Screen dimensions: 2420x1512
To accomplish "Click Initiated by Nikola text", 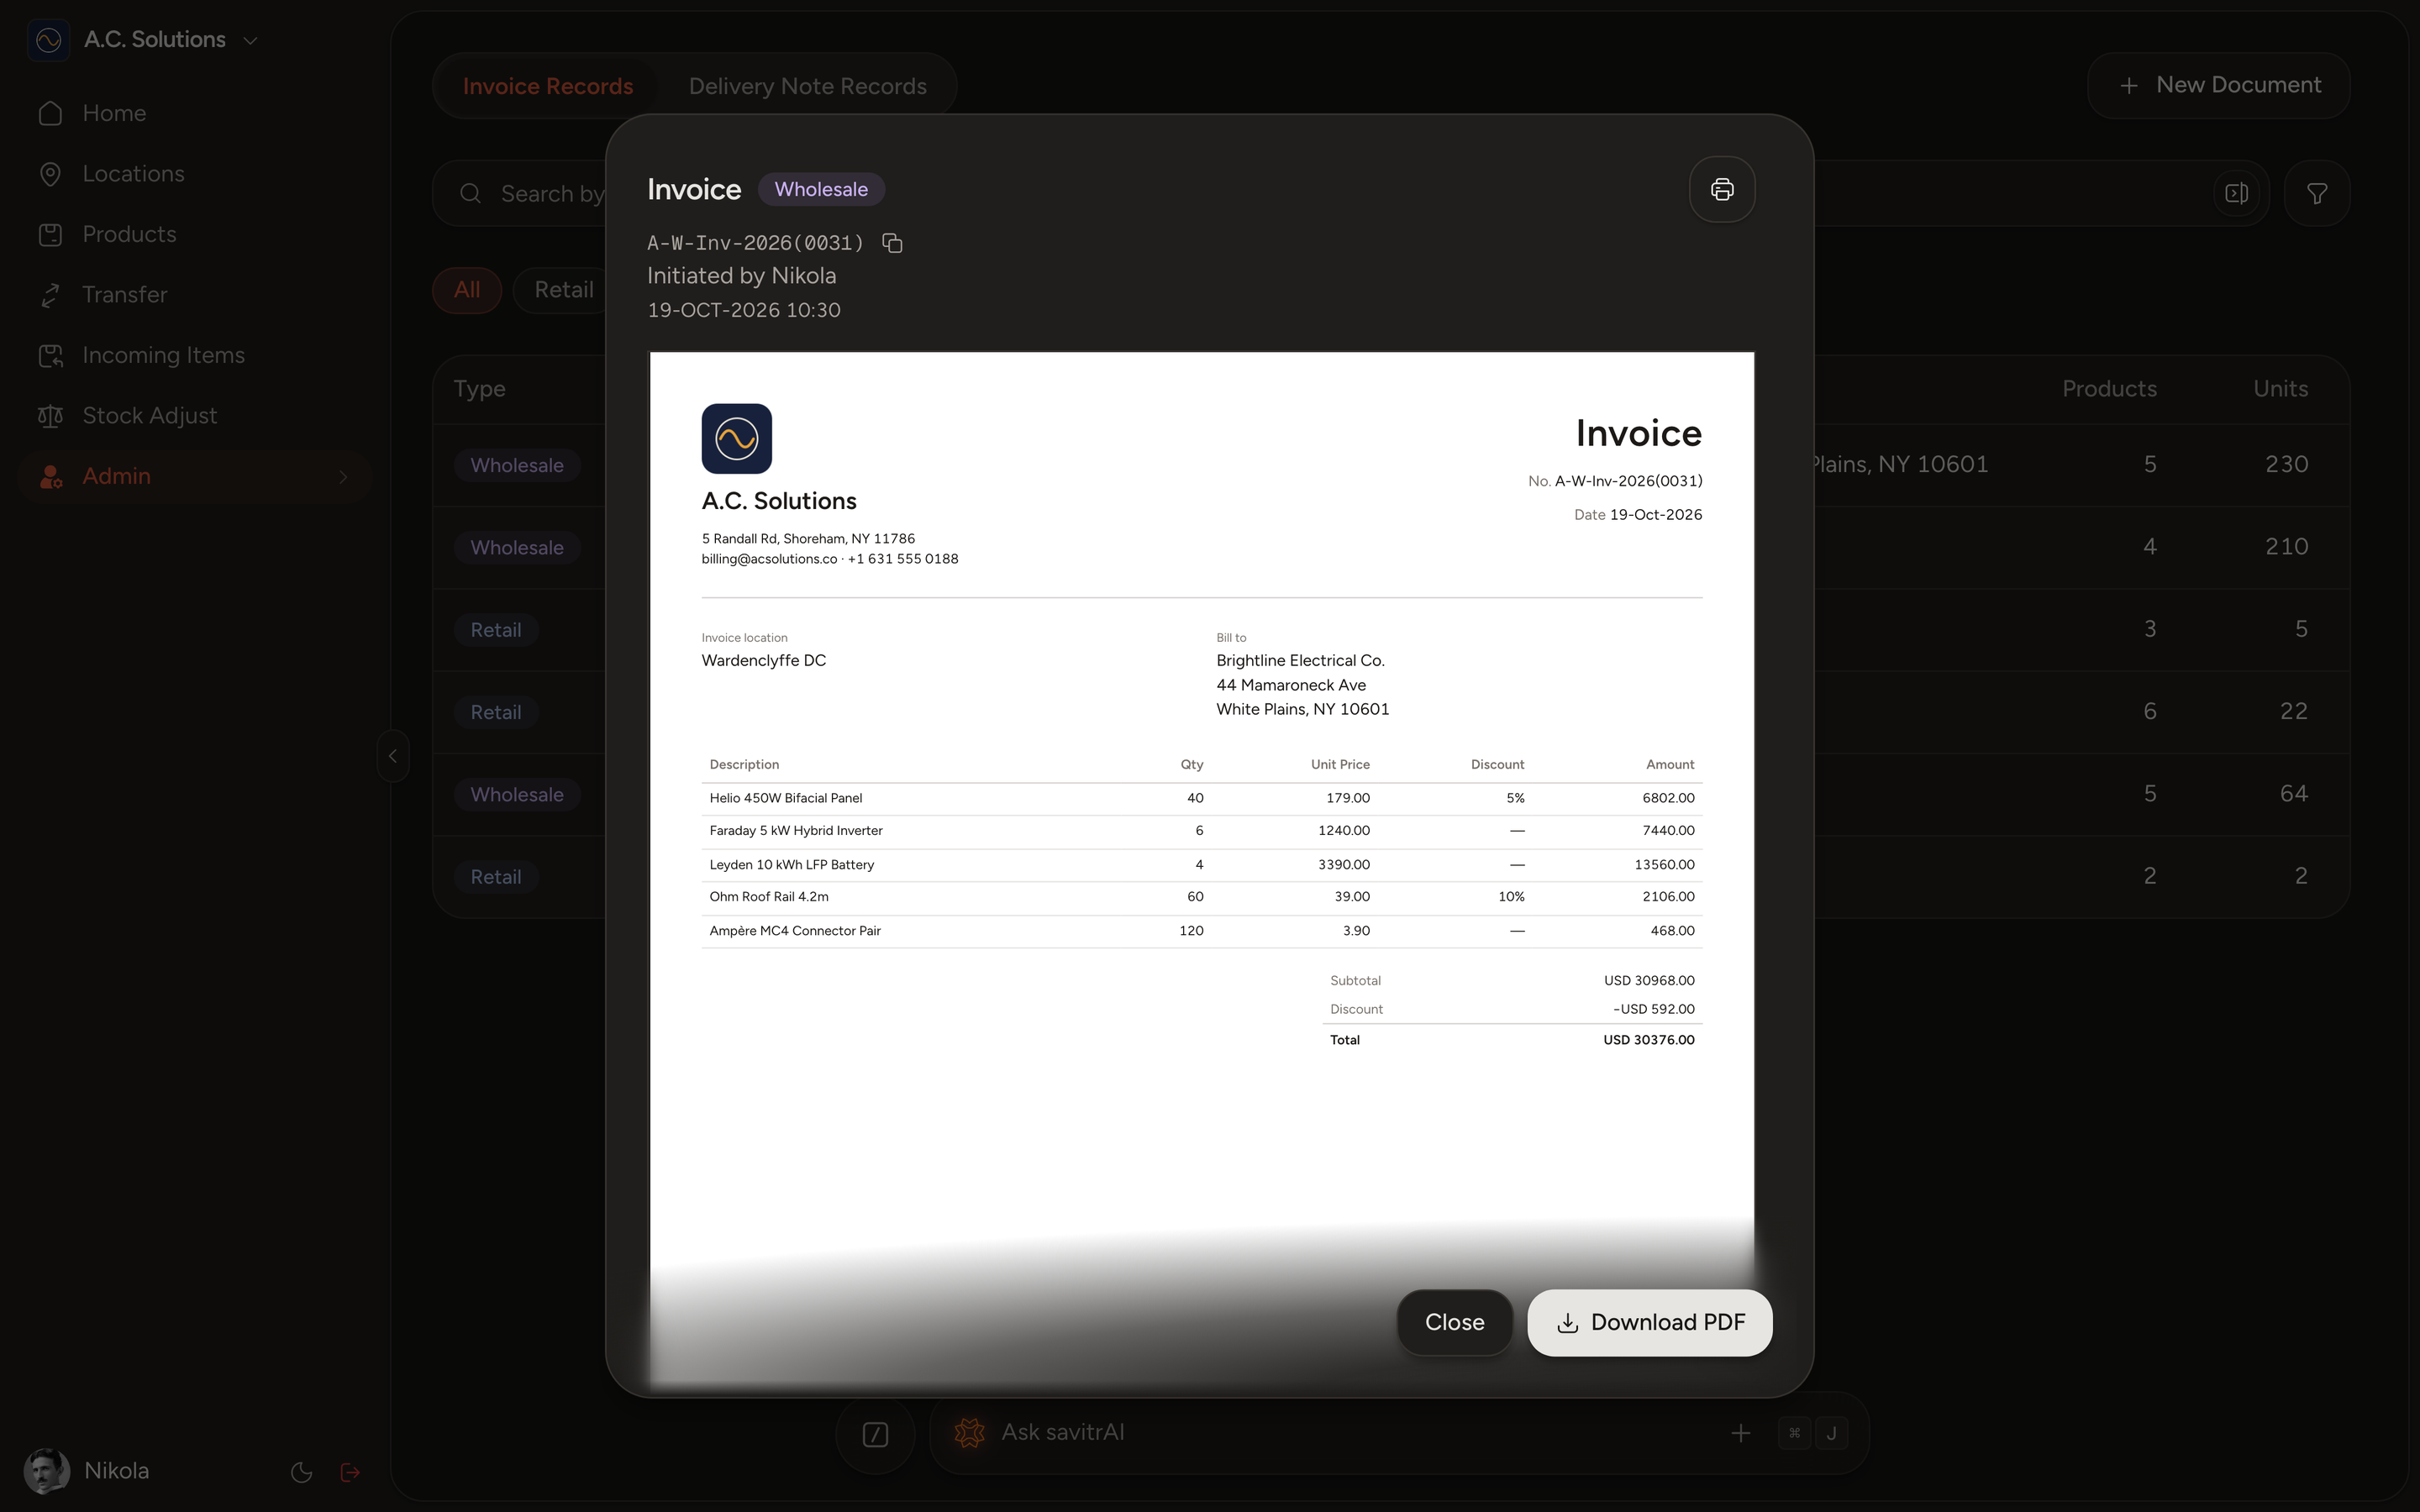I will click(741, 276).
